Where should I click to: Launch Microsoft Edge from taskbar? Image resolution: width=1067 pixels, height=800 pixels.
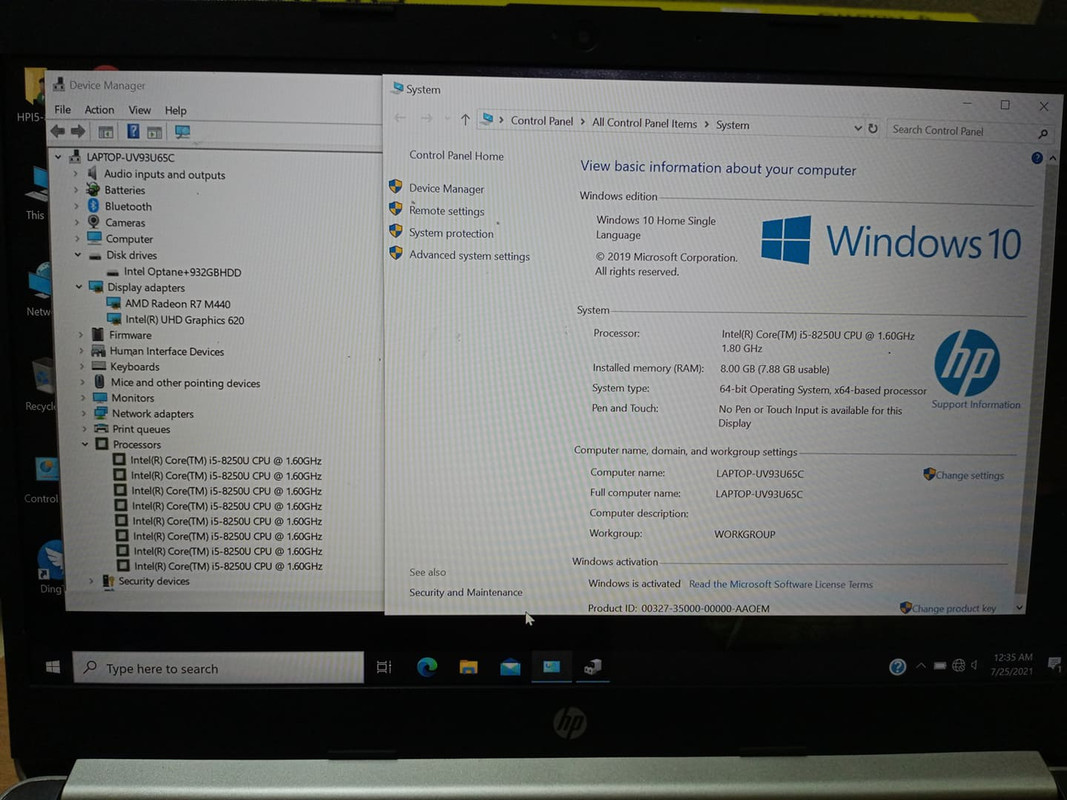[x=427, y=667]
